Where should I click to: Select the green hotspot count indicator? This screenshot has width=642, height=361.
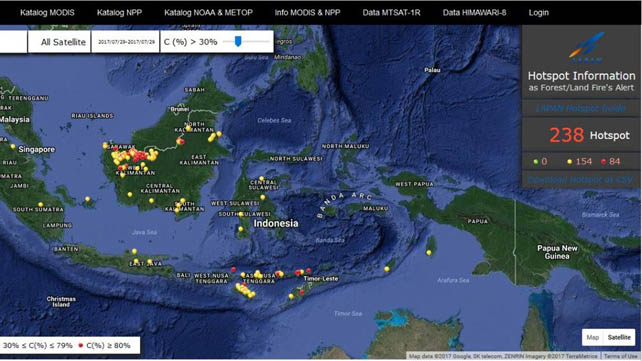coord(540,161)
